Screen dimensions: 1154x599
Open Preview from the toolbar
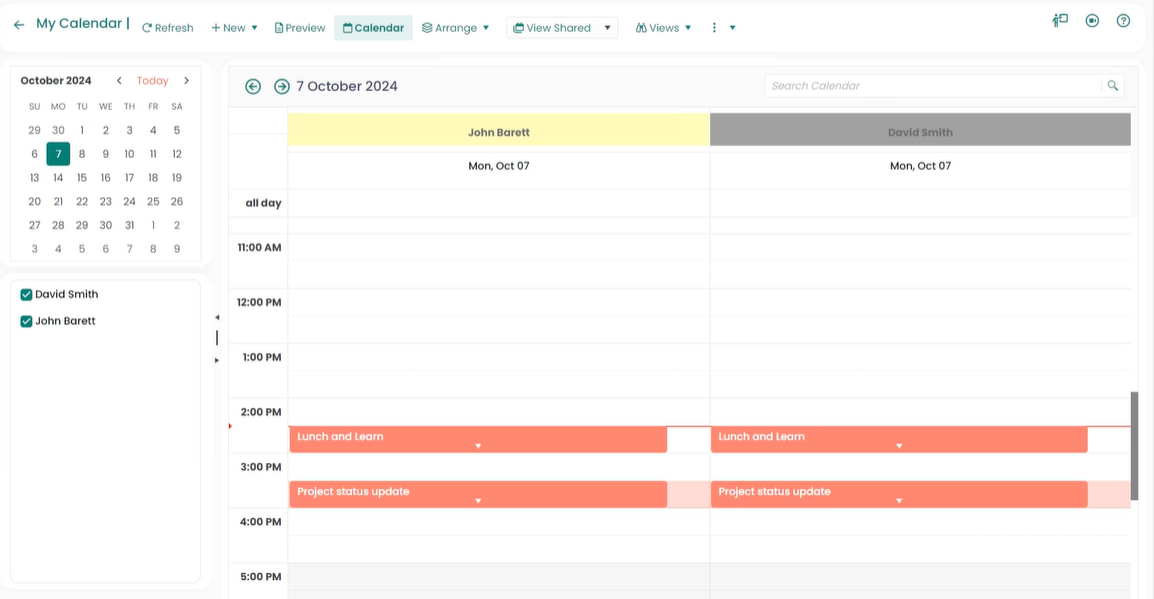coord(300,28)
